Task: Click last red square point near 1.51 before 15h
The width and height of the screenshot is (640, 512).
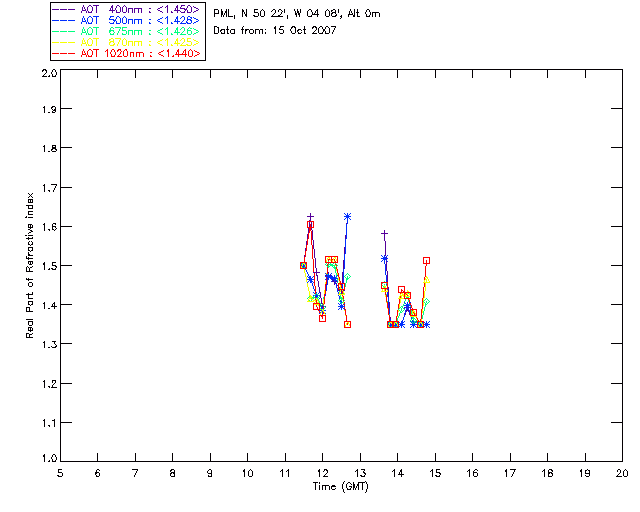Action: [x=427, y=260]
